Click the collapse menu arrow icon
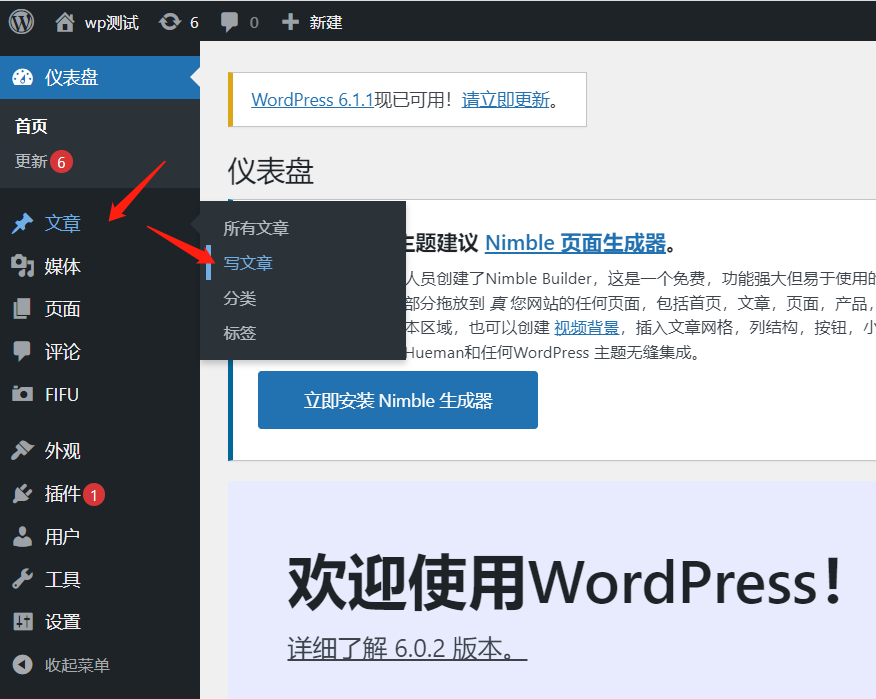The height and width of the screenshot is (699, 876). (22, 664)
